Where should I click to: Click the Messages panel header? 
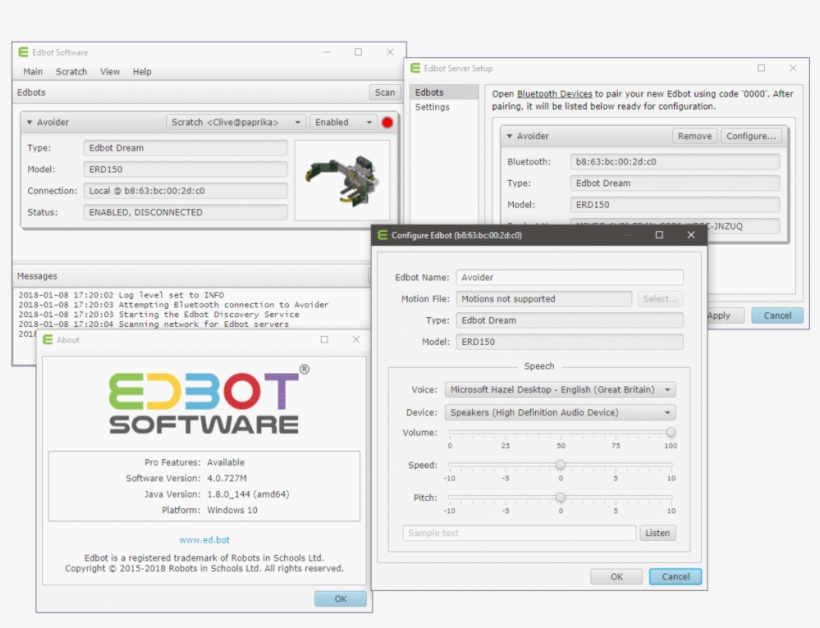(x=191, y=276)
